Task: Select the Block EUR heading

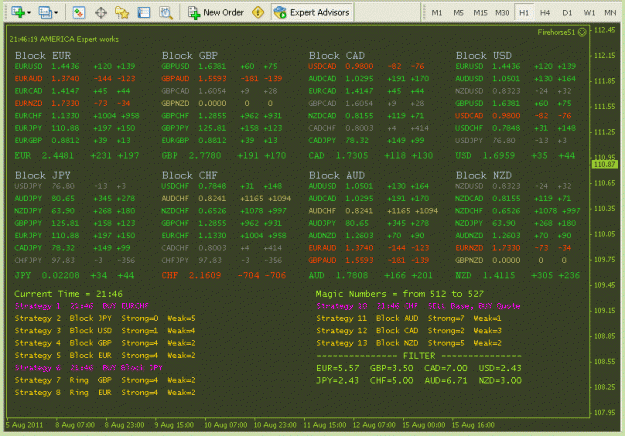Action: click(43, 55)
